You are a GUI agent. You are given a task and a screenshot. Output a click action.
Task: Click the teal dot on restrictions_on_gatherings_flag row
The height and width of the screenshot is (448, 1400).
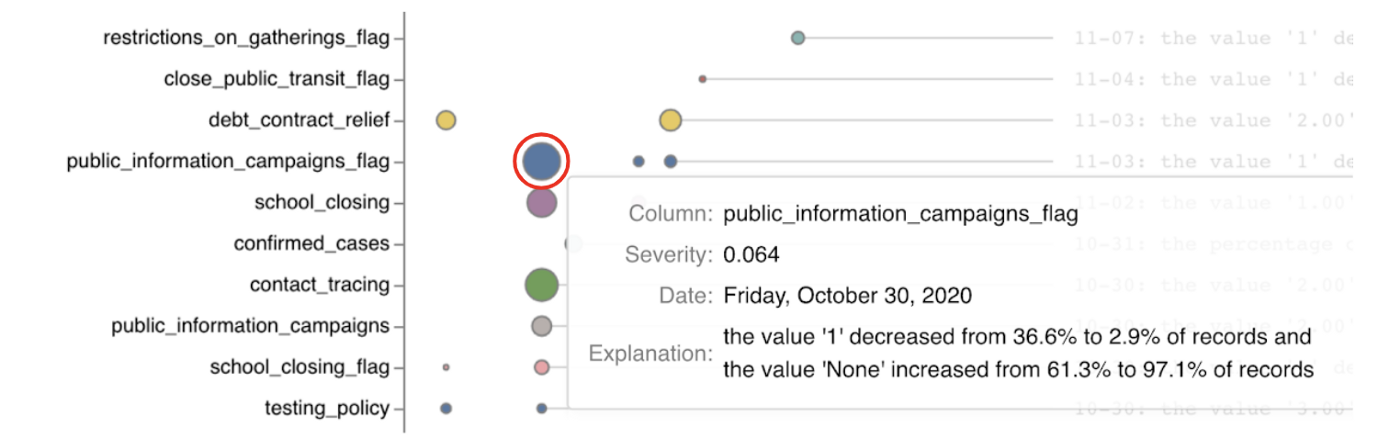click(x=798, y=39)
